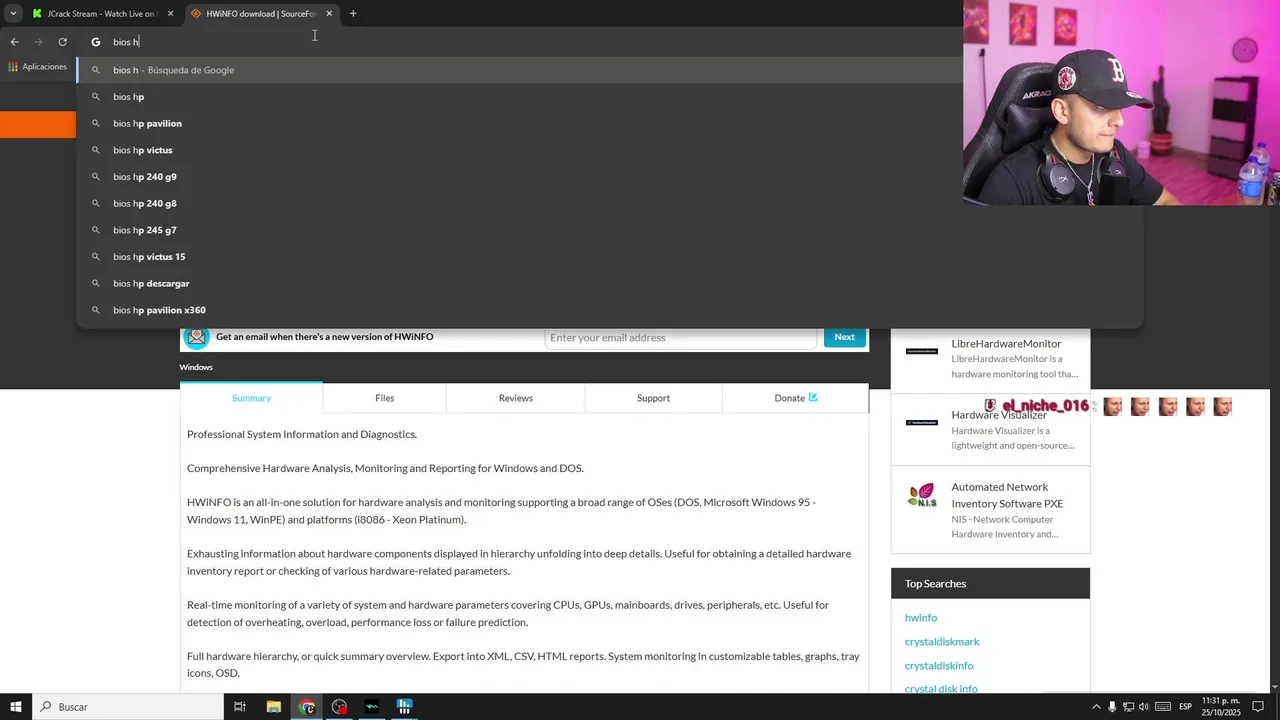The height and width of the screenshot is (720, 1280).
Task: Click the envelope icon beside email signup
Action: (x=197, y=337)
